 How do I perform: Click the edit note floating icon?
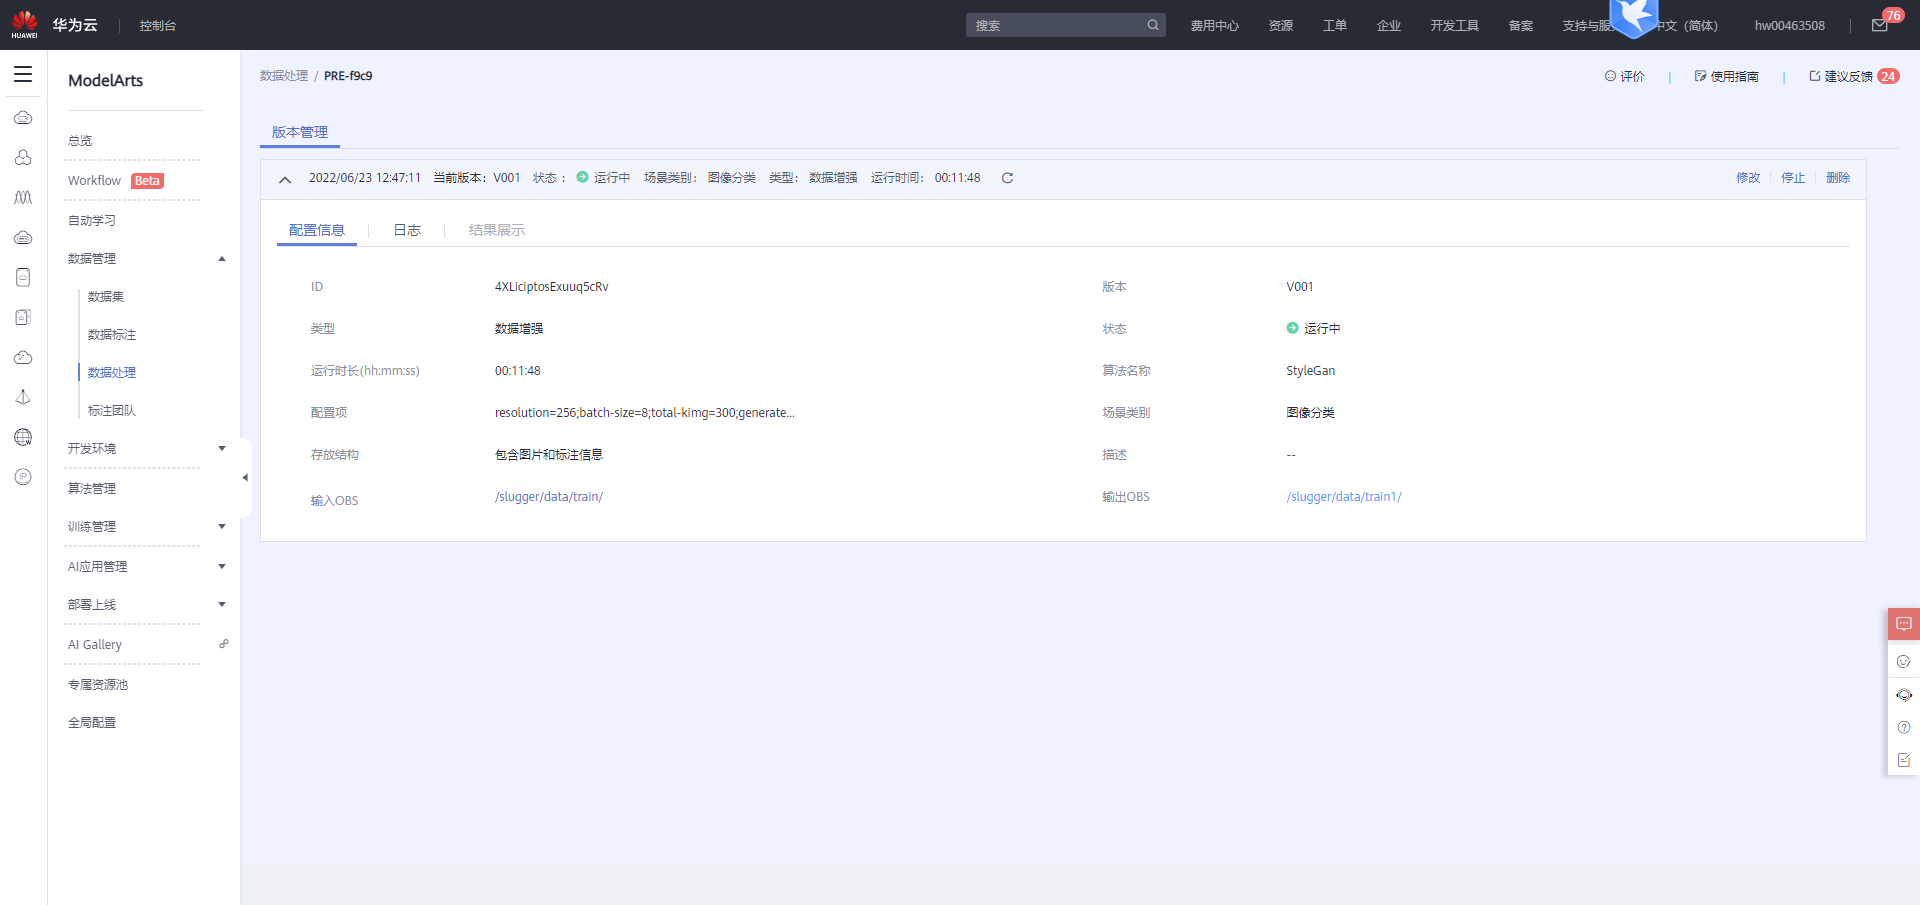point(1904,760)
